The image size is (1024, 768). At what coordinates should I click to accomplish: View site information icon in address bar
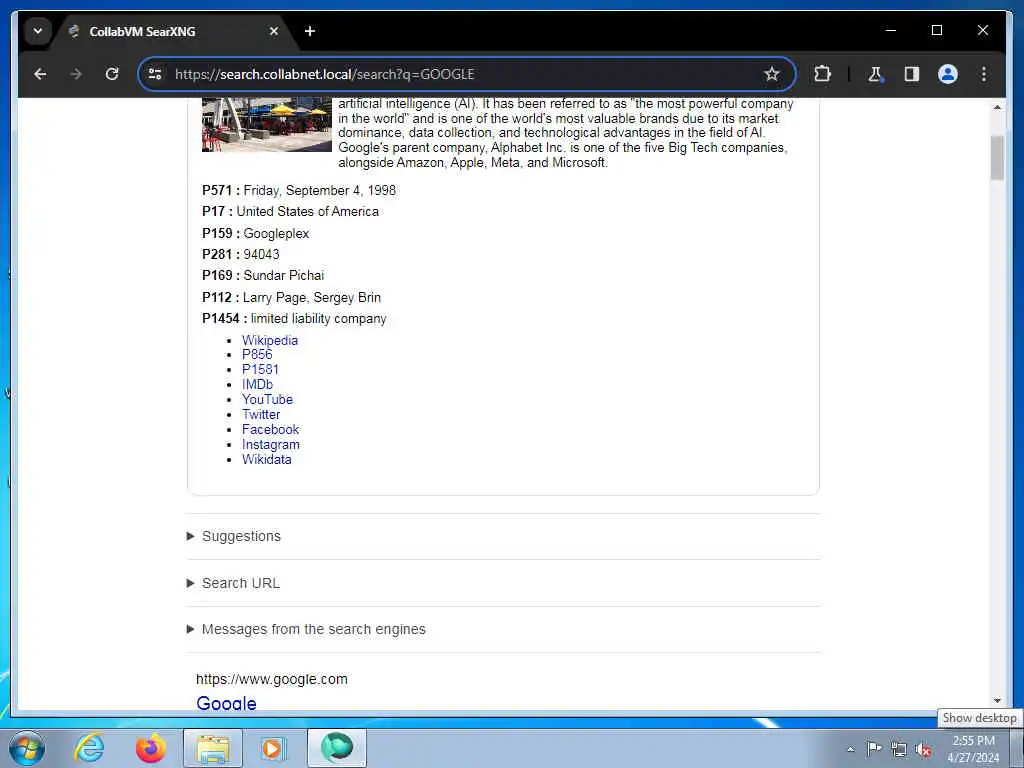[155, 74]
